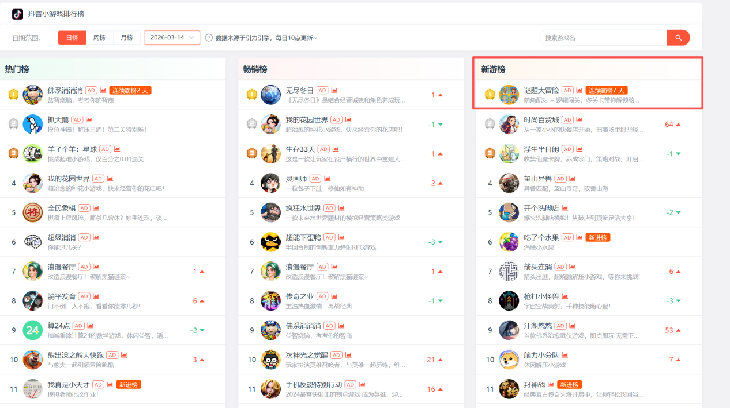Click the orange badge on top 新游榜 game
Screen dimensions: 730x408
(606, 90)
